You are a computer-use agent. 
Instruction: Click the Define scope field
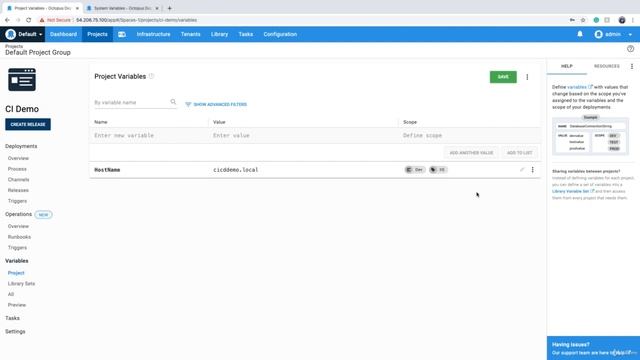[469, 135]
